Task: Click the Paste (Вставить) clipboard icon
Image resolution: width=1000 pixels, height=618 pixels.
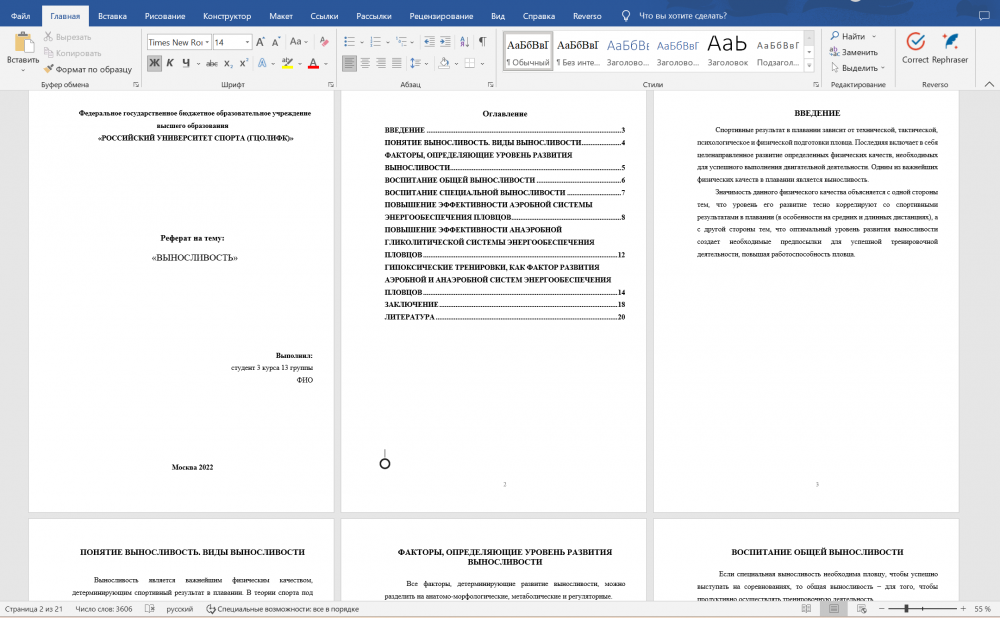Action: pos(24,42)
